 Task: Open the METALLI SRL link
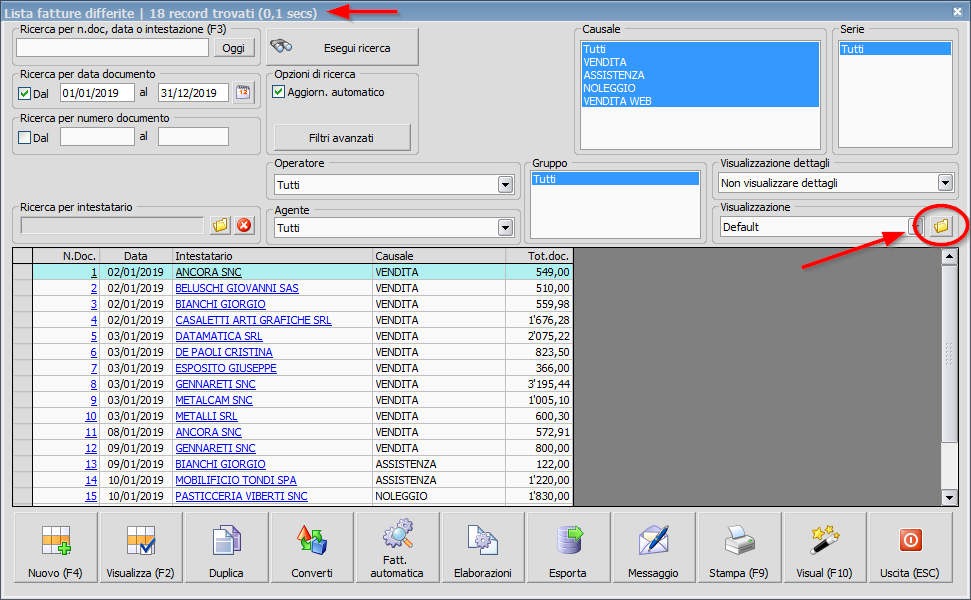(x=206, y=416)
